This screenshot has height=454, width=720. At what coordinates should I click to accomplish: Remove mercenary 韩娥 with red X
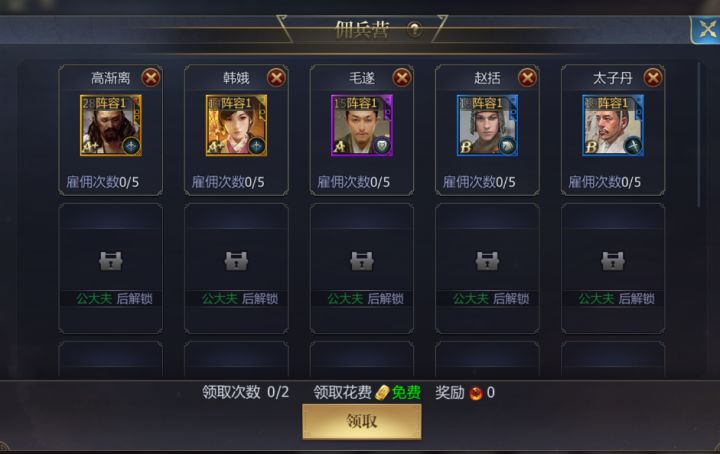276,78
